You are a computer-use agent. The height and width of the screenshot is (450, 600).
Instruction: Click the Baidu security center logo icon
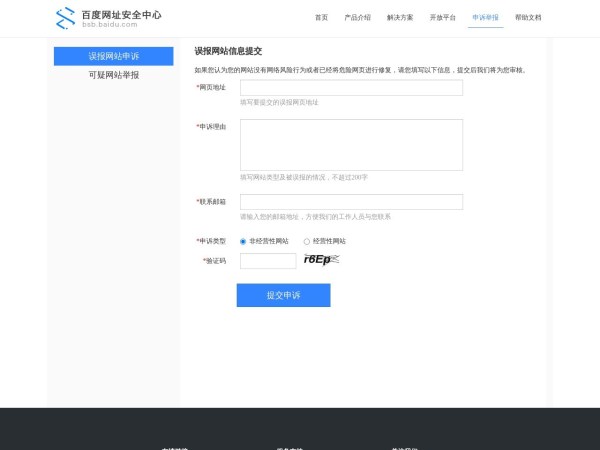(65, 18)
